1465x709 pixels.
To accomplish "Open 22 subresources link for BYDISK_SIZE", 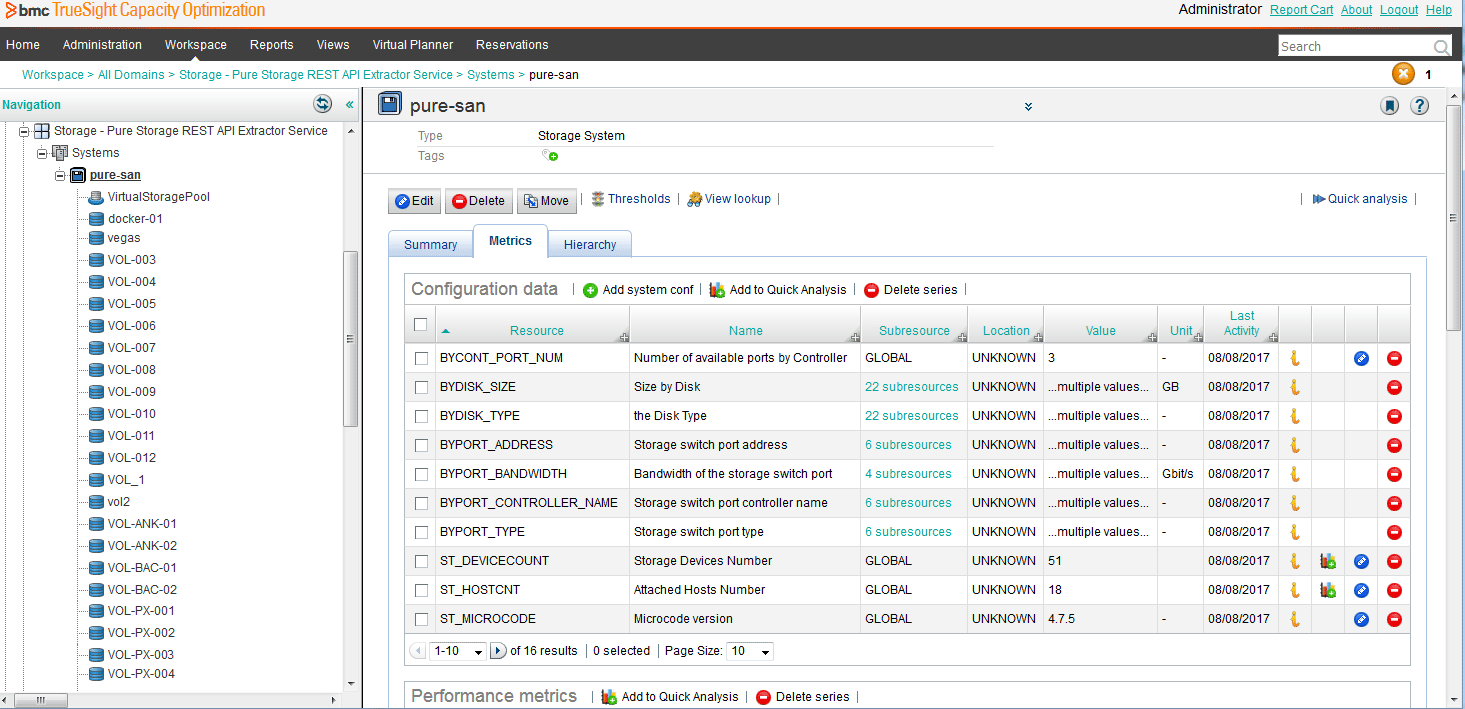I will 911,387.
